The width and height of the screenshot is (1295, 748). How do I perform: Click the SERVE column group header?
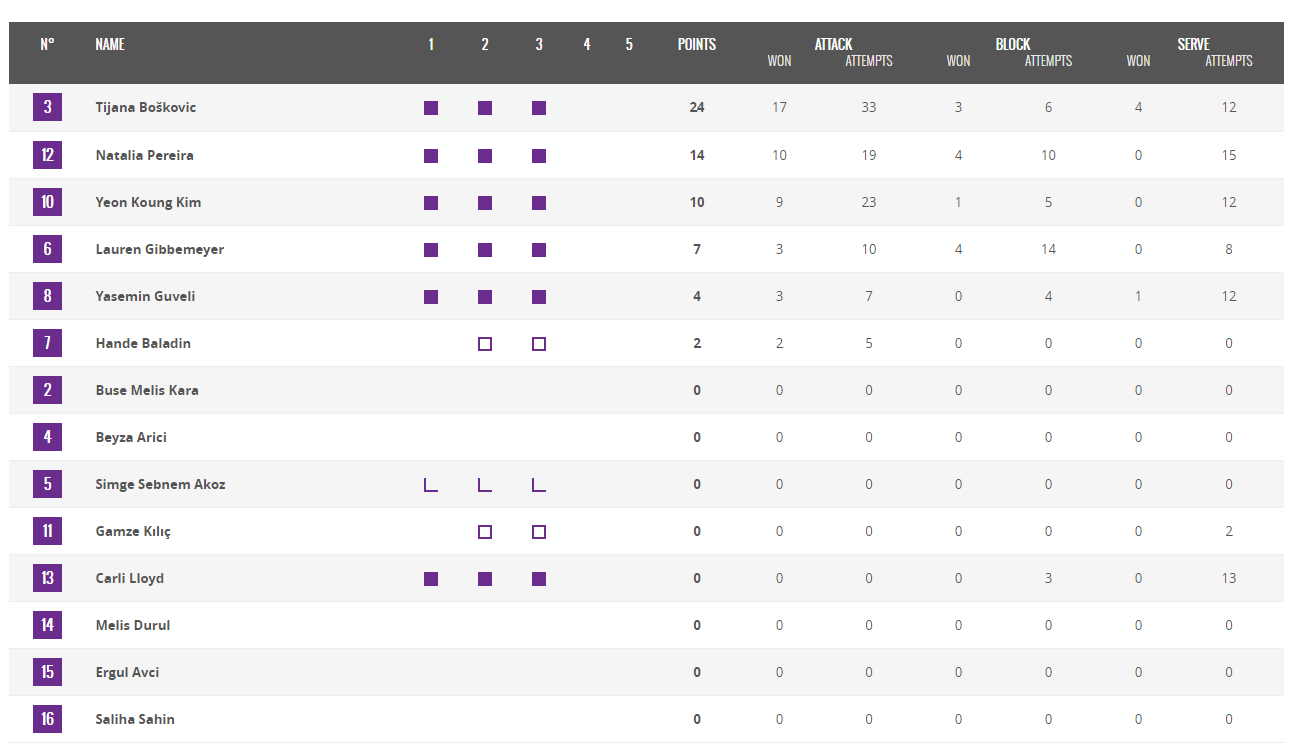point(1193,44)
